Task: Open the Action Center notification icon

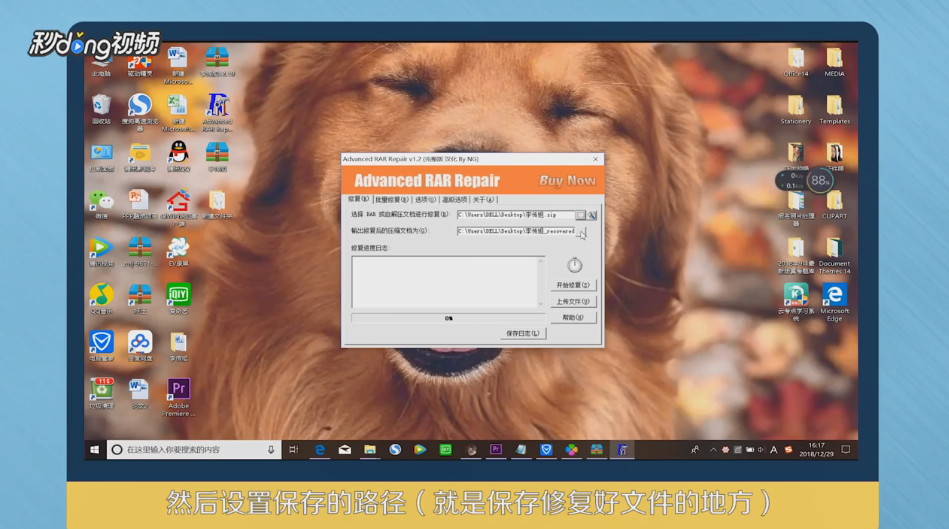Action: pyautogui.click(x=846, y=450)
